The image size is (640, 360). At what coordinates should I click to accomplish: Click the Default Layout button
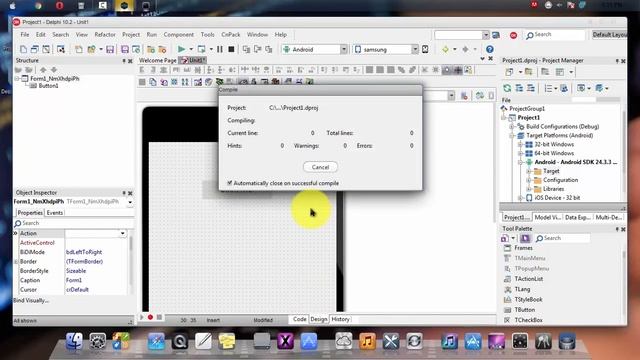coord(609,35)
